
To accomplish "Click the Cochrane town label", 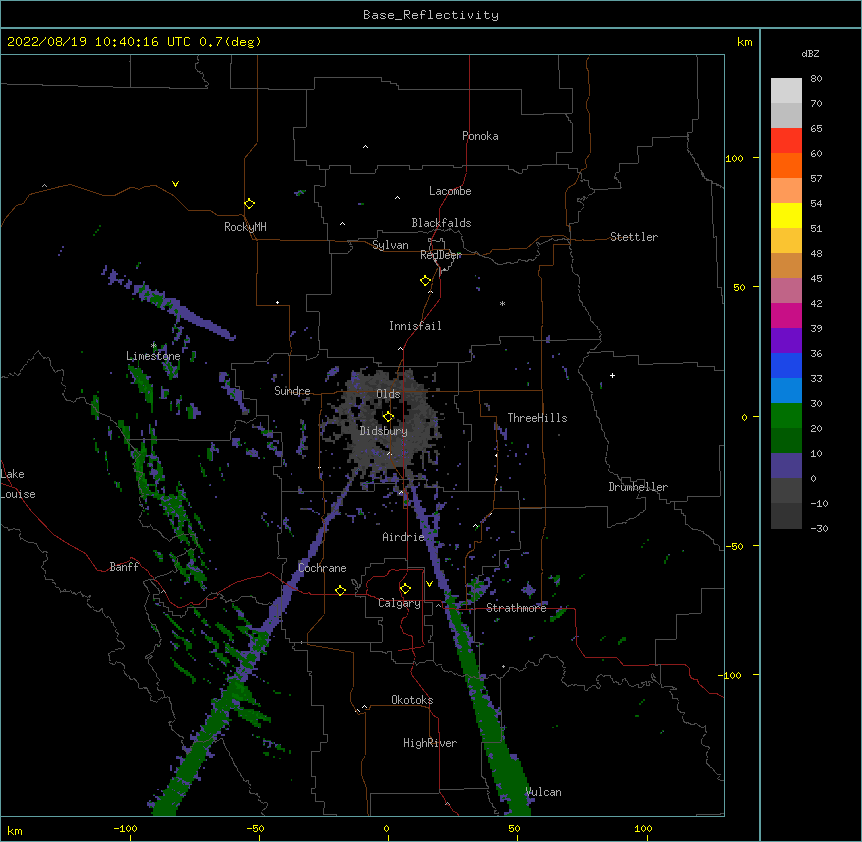I will pos(322,568).
